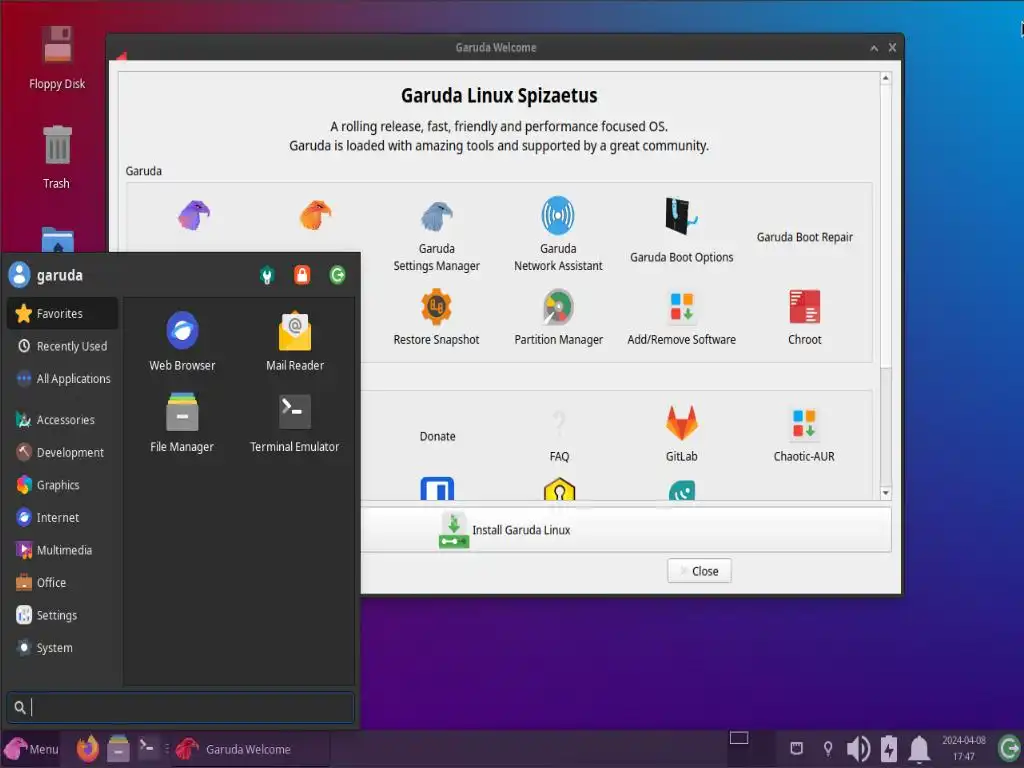Launch Partition Manager
The height and width of the screenshot is (768, 1024).
pyautogui.click(x=558, y=318)
